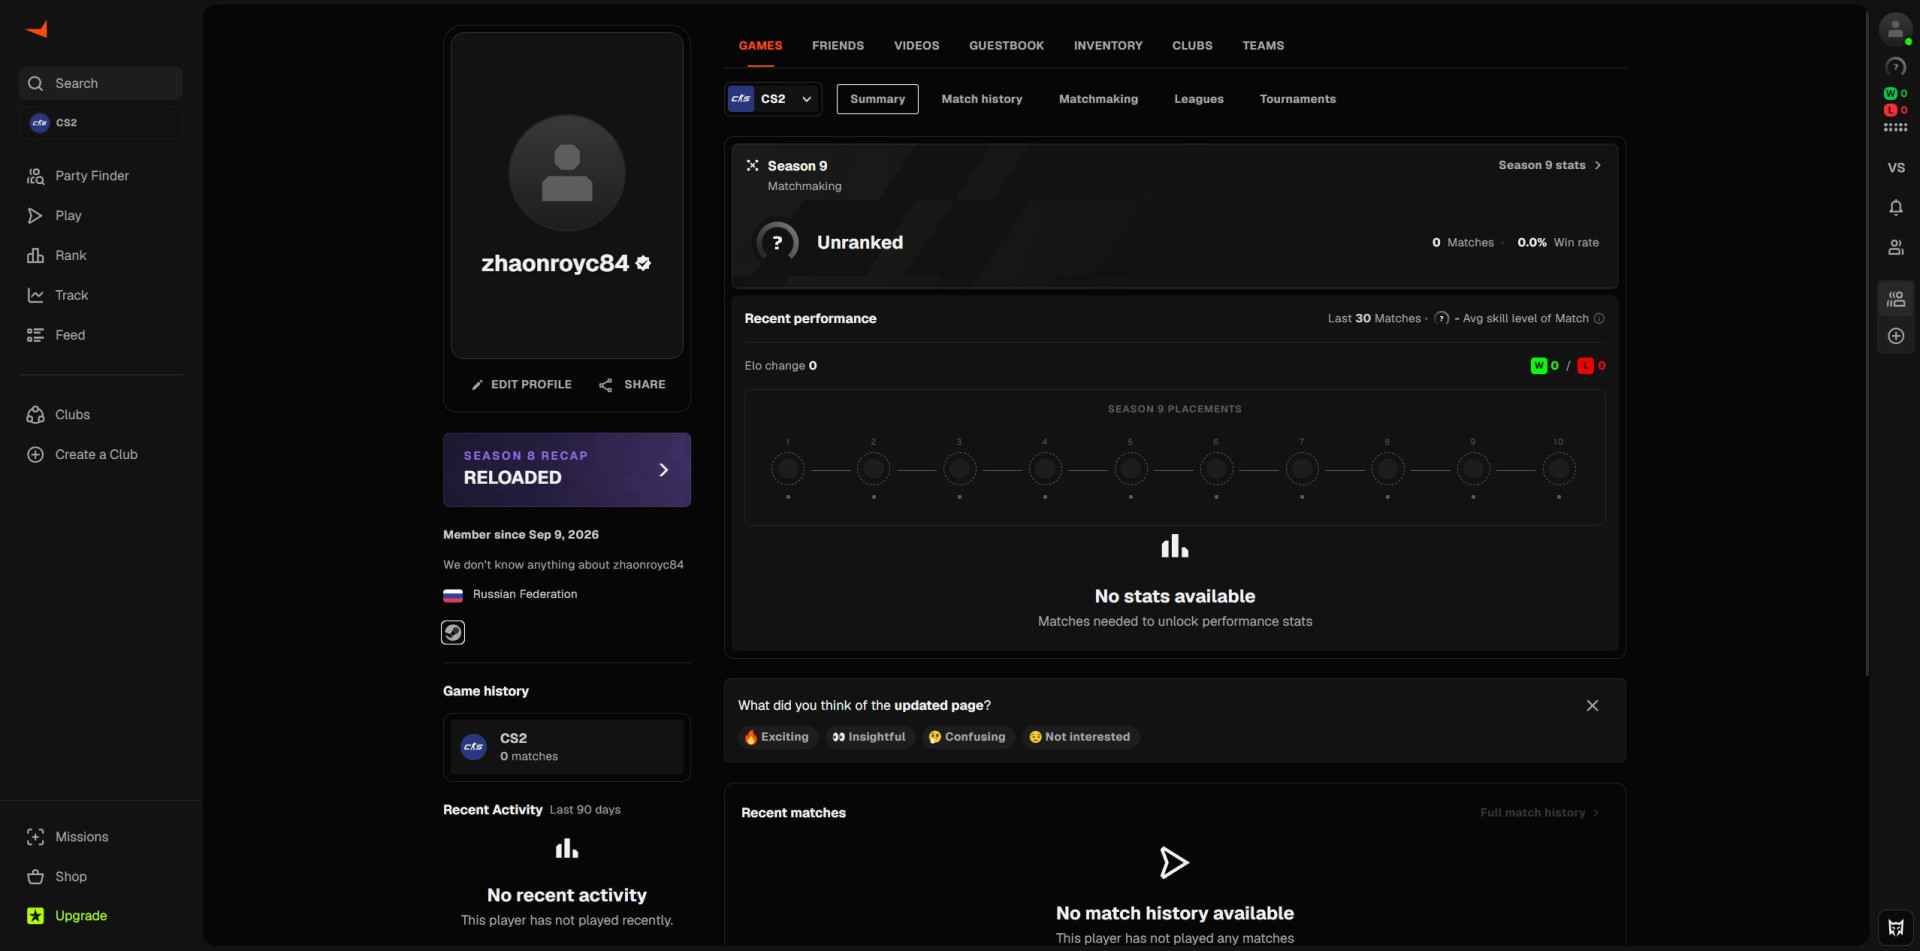Click the user avatar in the top right
The height and width of the screenshot is (951, 1920).
(1895, 29)
